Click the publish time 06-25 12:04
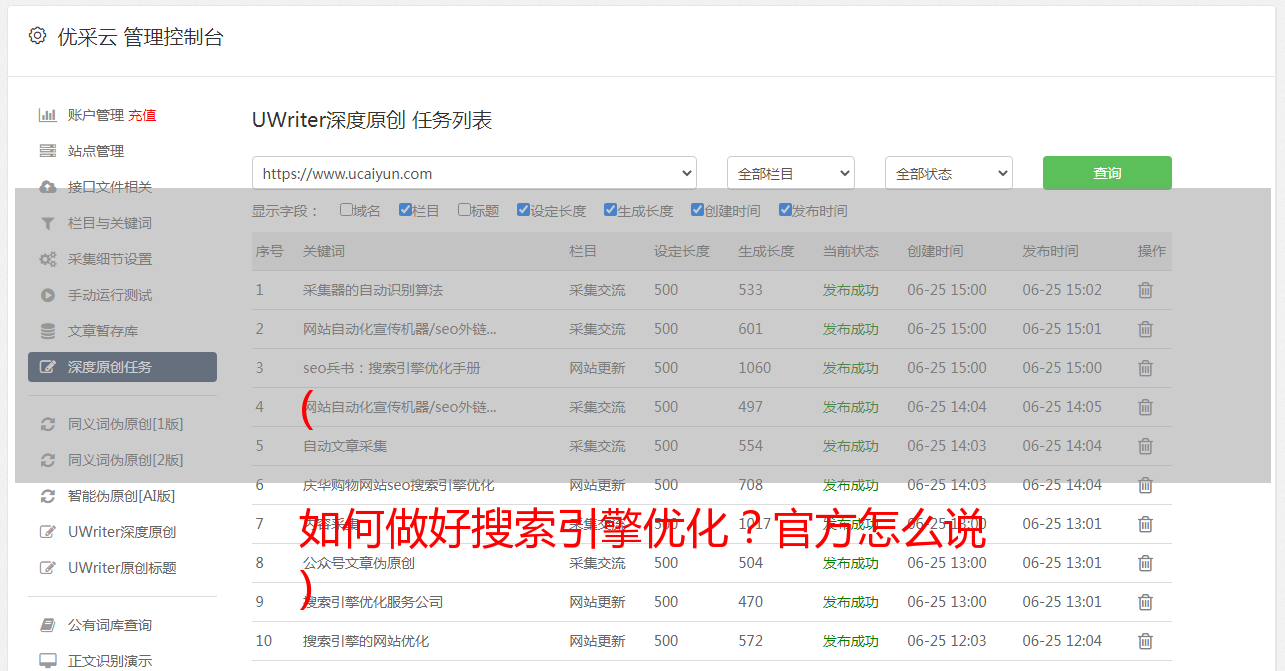 (1062, 641)
